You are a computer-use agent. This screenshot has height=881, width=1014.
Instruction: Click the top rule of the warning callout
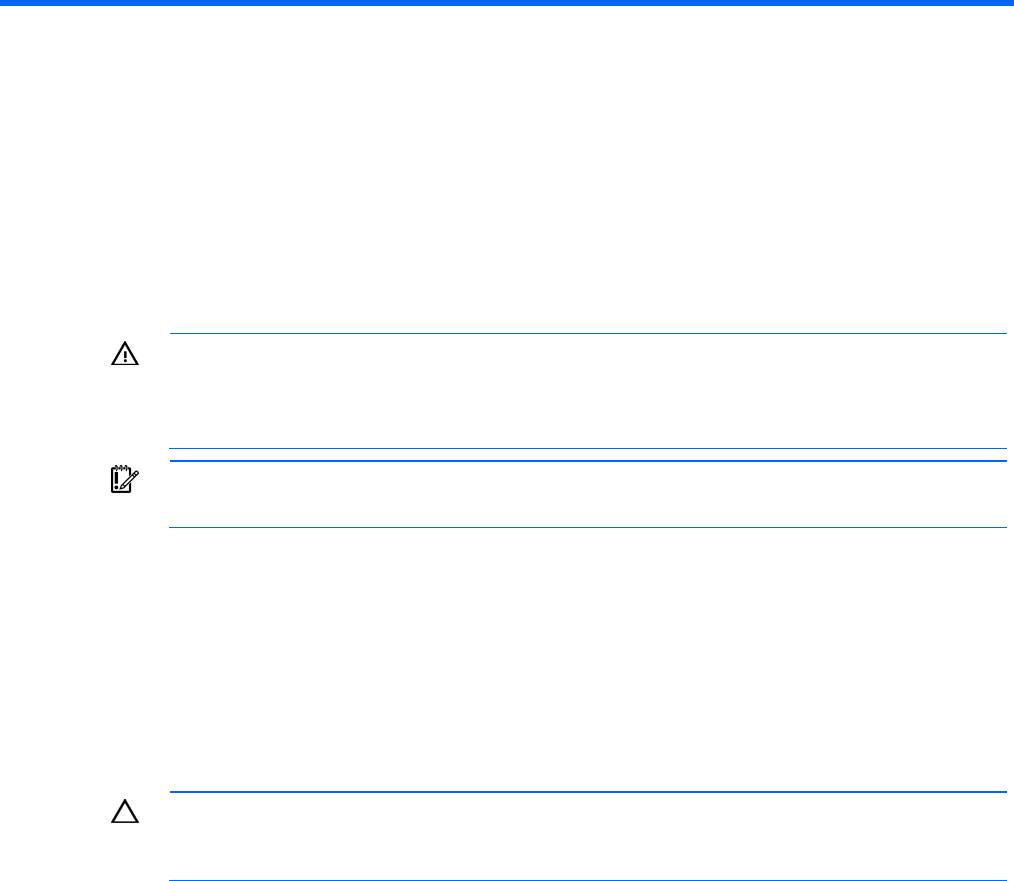pyautogui.click(x=588, y=334)
